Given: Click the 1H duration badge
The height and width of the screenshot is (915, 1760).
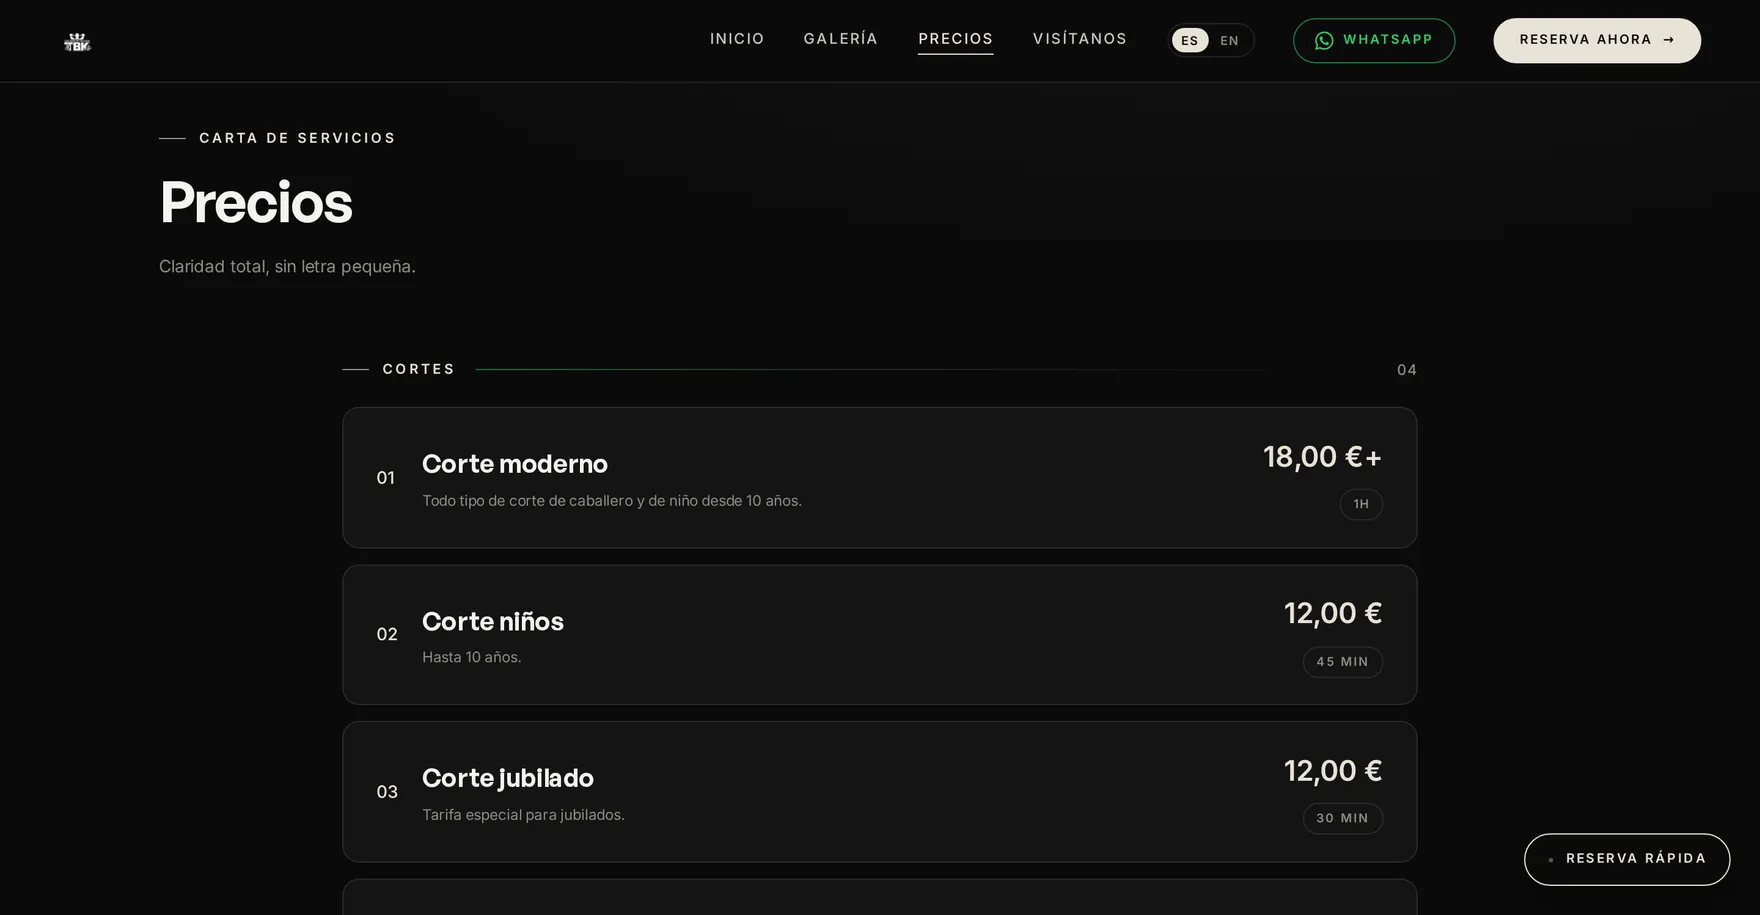Looking at the screenshot, I should (x=1361, y=504).
